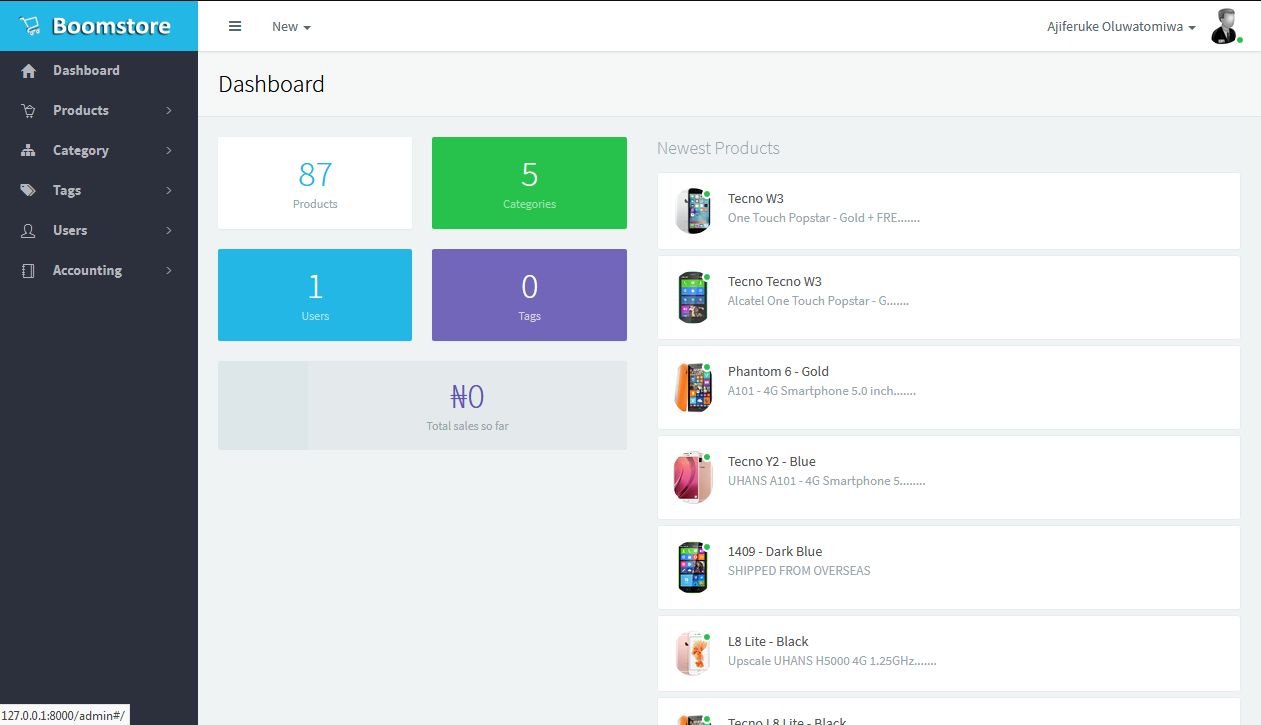Image resolution: width=1261 pixels, height=725 pixels.
Task: Click the Total sales so far panel
Action: pos(422,405)
